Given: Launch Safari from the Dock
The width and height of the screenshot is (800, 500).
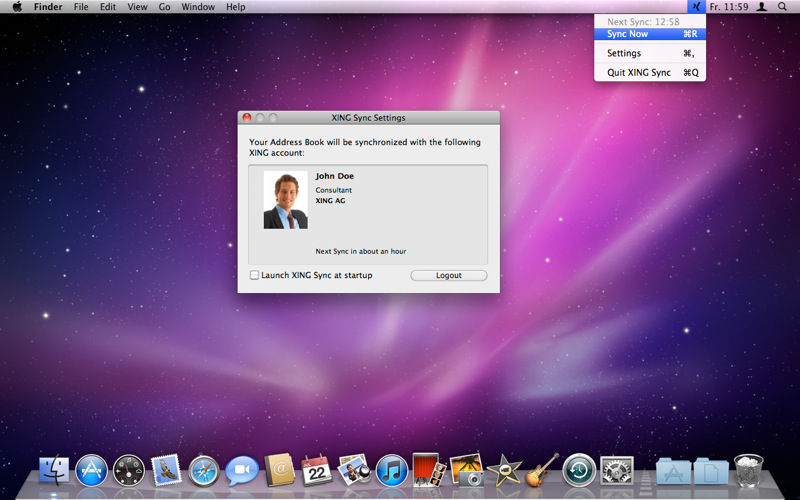Looking at the screenshot, I should click(x=204, y=470).
